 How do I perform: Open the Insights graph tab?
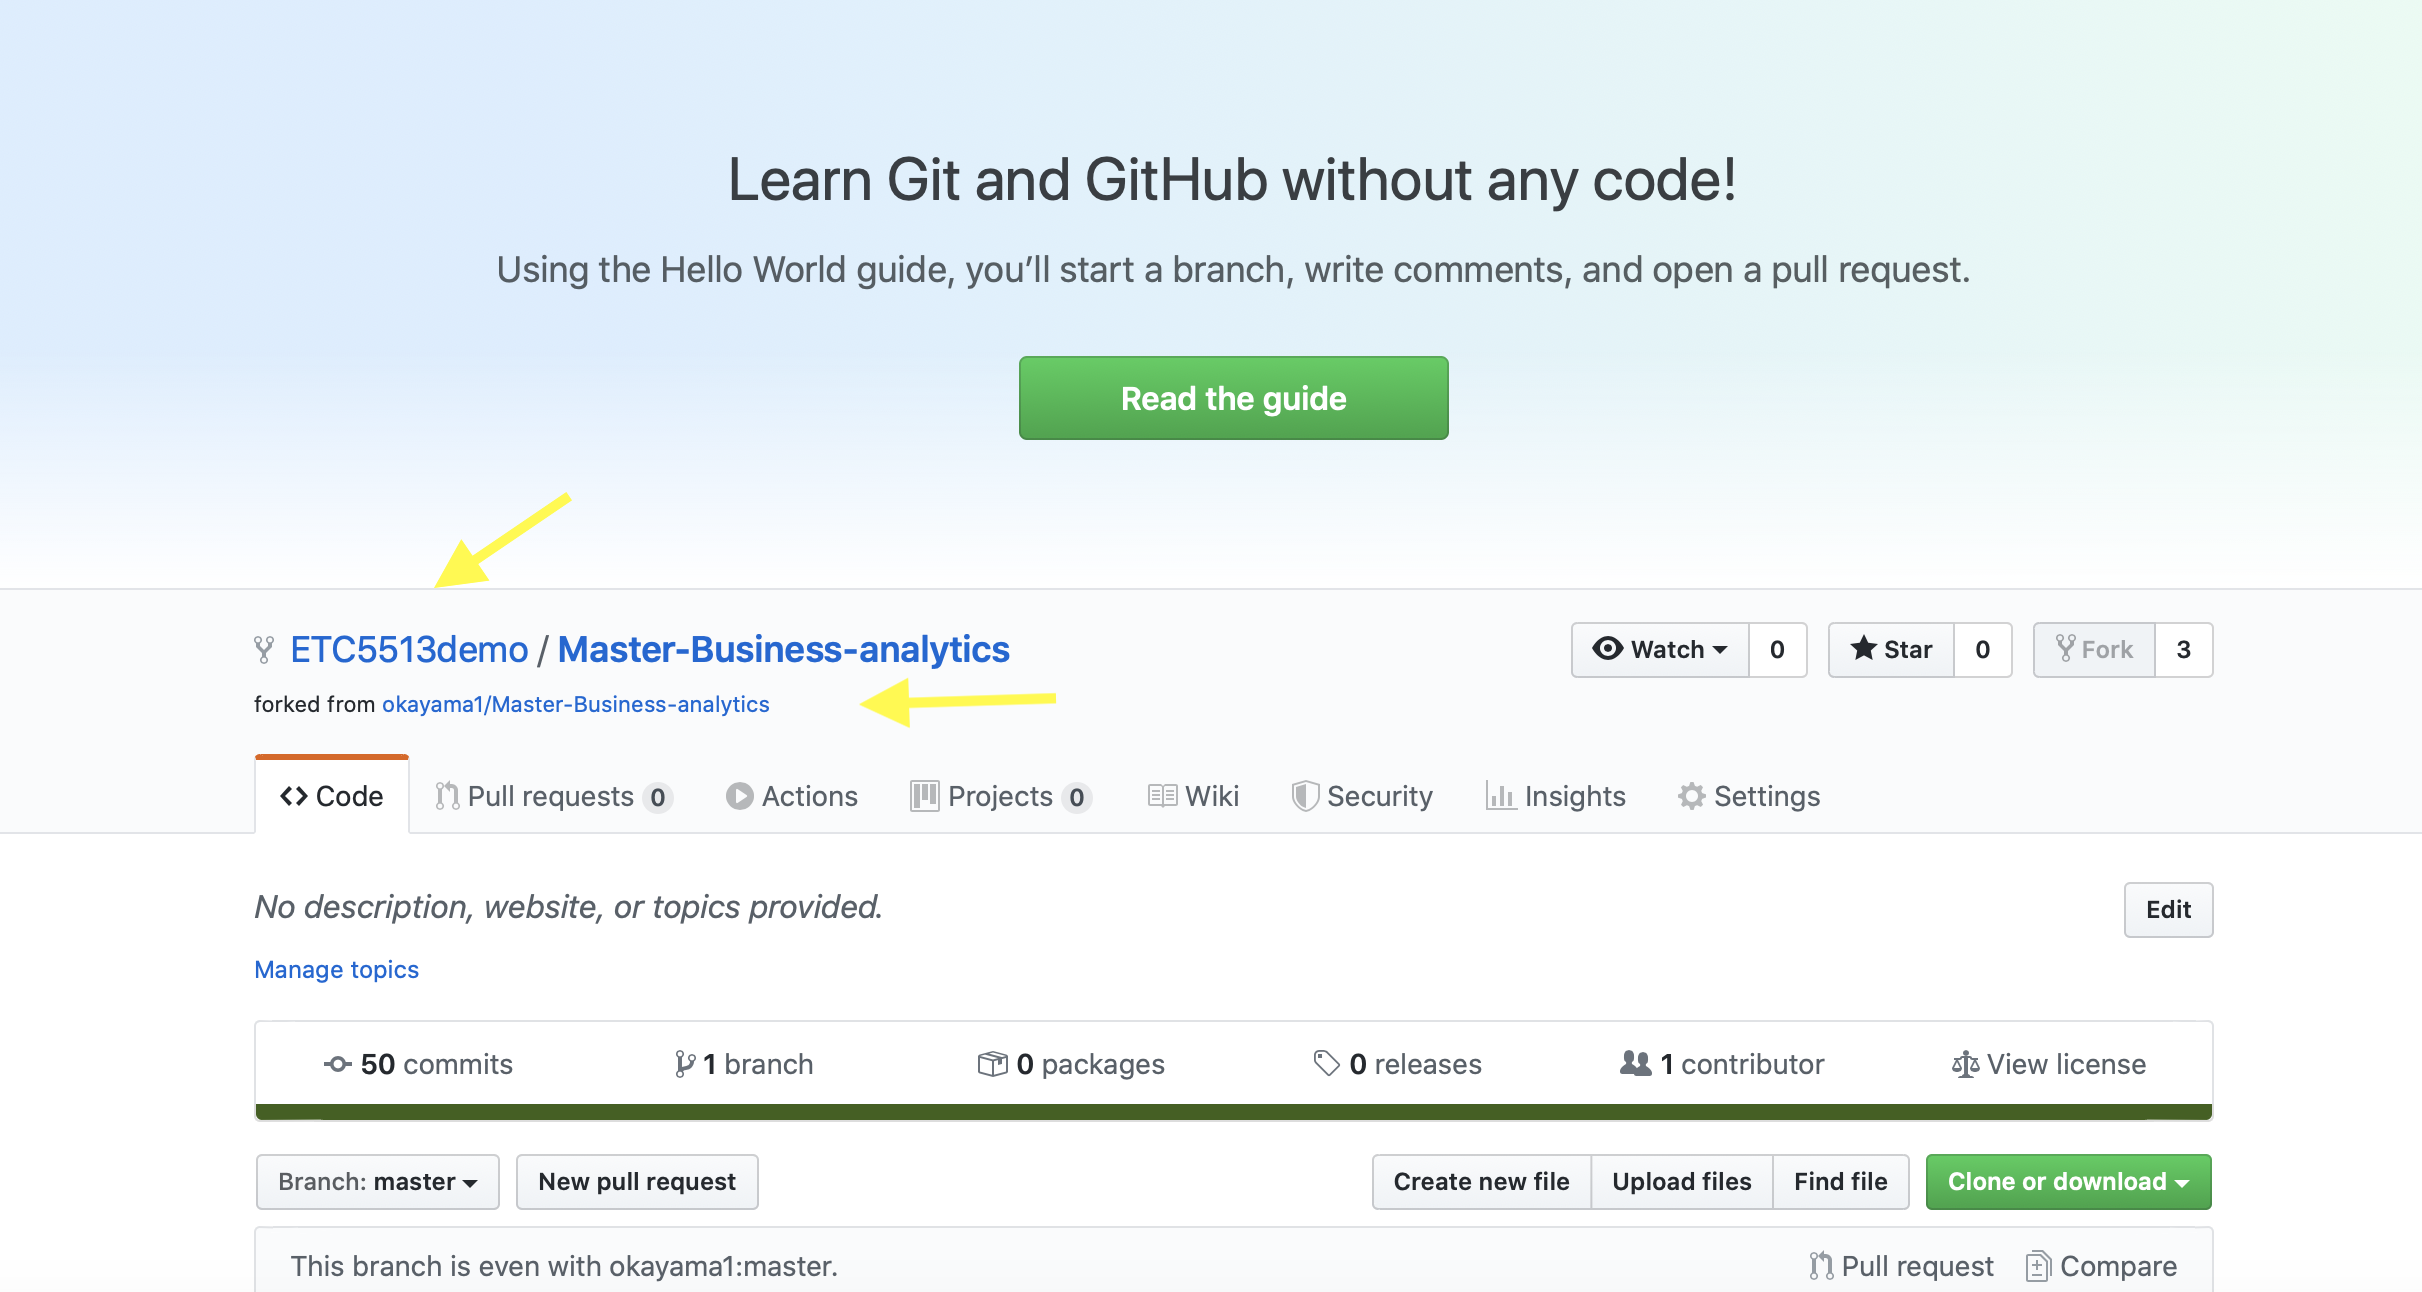[x=1556, y=796]
